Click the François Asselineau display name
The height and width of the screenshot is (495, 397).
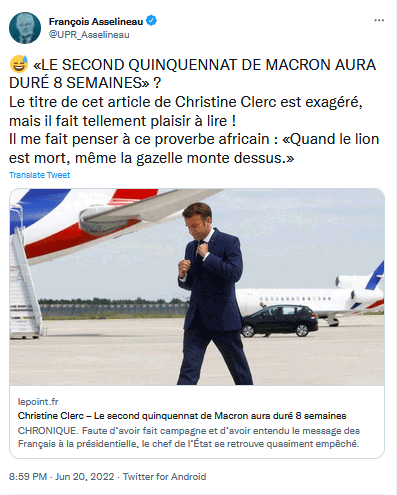[x=96, y=21]
